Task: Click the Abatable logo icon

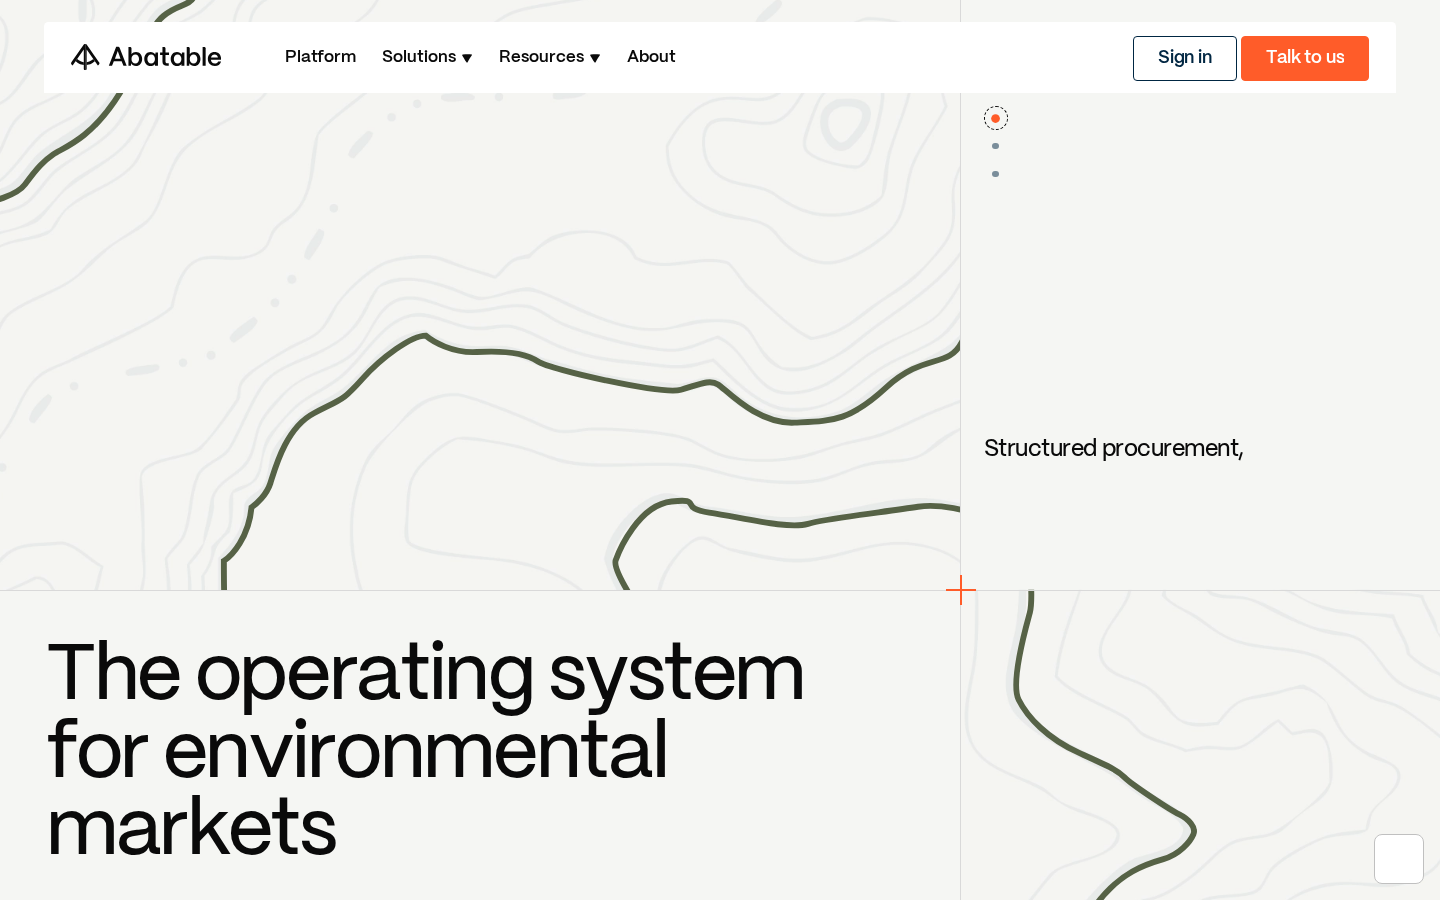Action: click(x=85, y=57)
